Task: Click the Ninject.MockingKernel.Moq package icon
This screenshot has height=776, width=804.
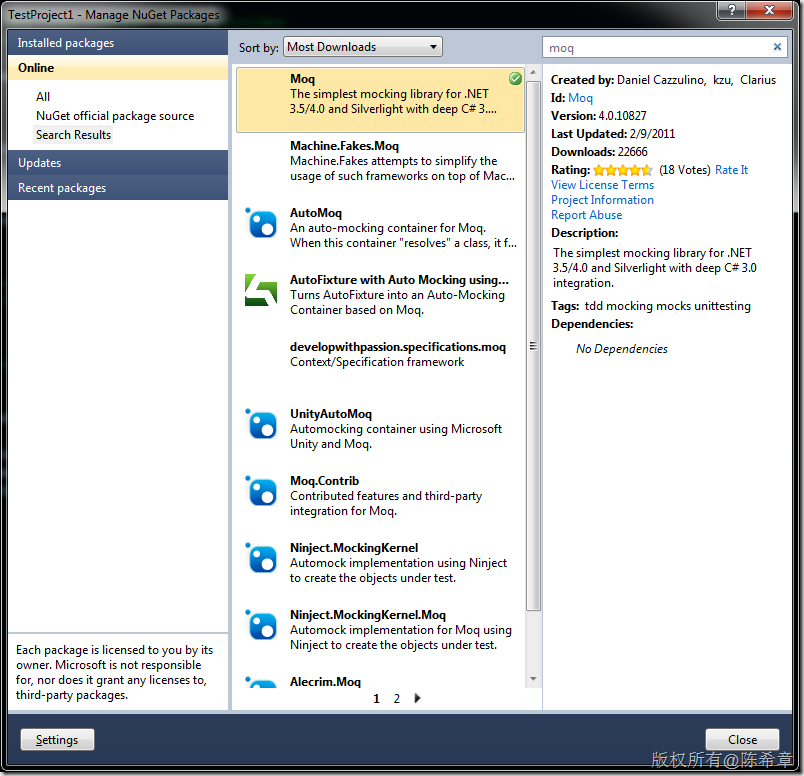Action: (262, 625)
